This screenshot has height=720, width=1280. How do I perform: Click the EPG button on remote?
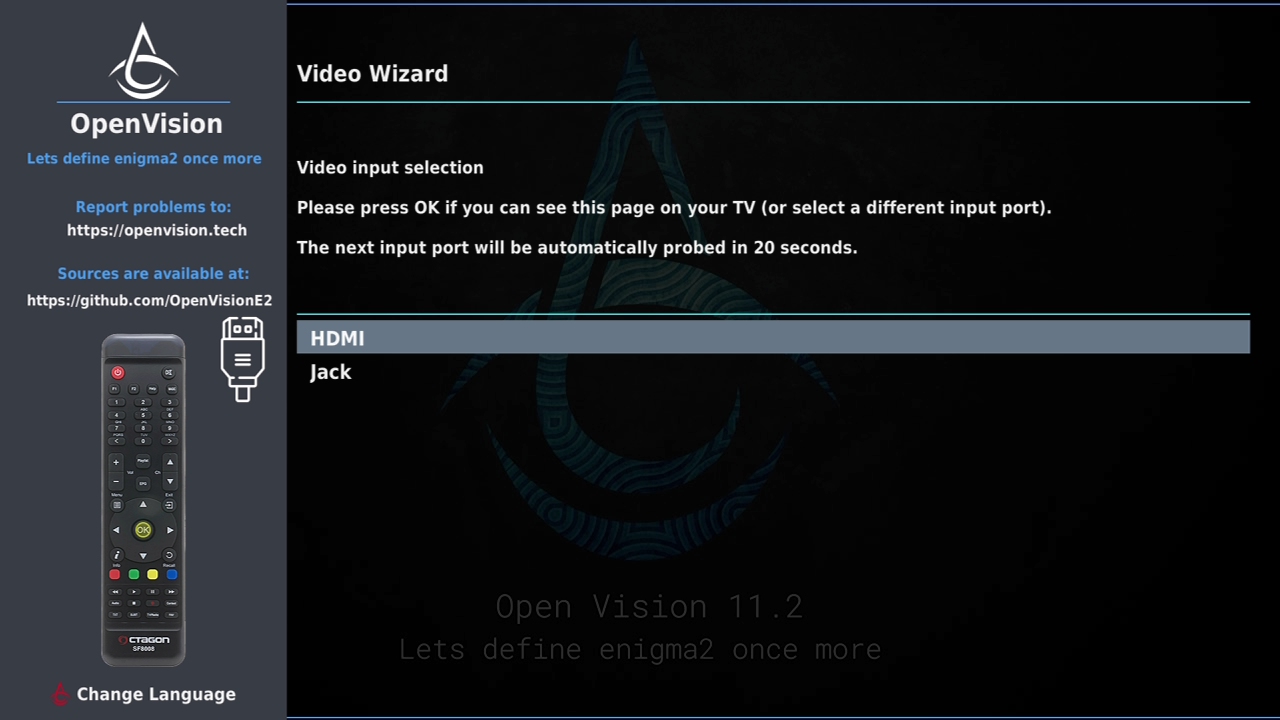(143, 483)
